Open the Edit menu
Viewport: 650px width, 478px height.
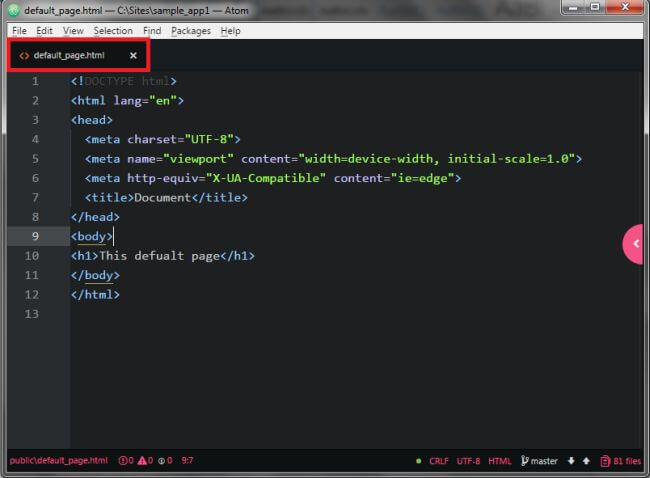click(x=44, y=31)
